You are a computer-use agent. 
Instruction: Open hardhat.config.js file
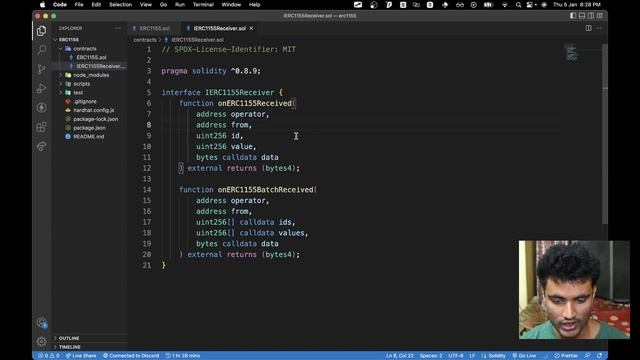pos(93,110)
